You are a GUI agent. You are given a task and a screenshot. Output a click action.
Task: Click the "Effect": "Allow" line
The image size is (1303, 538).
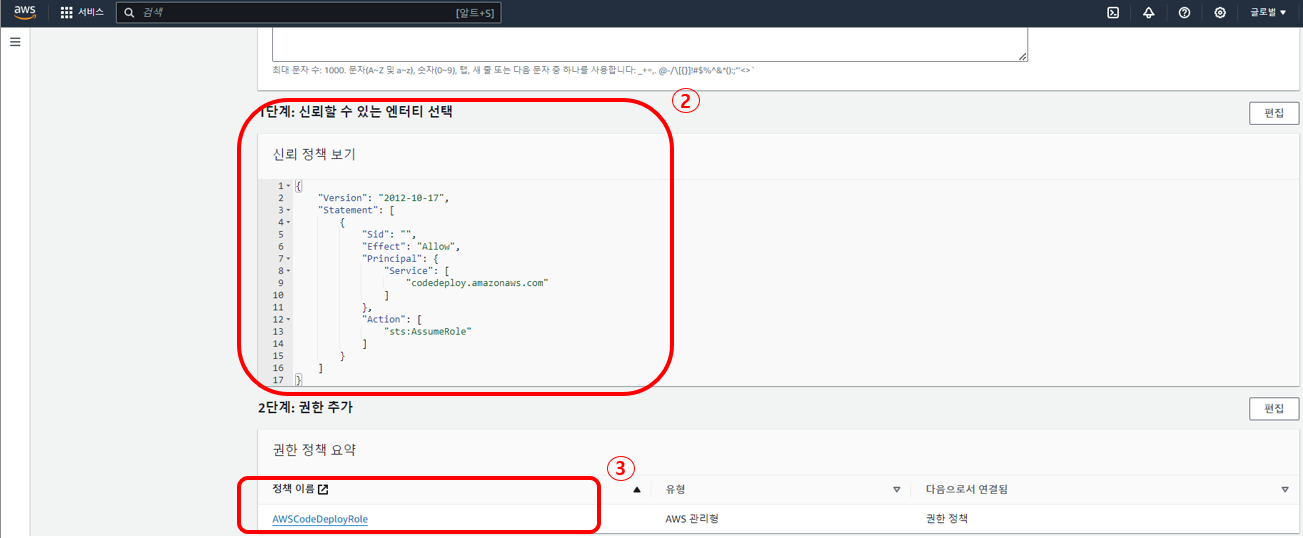click(411, 246)
